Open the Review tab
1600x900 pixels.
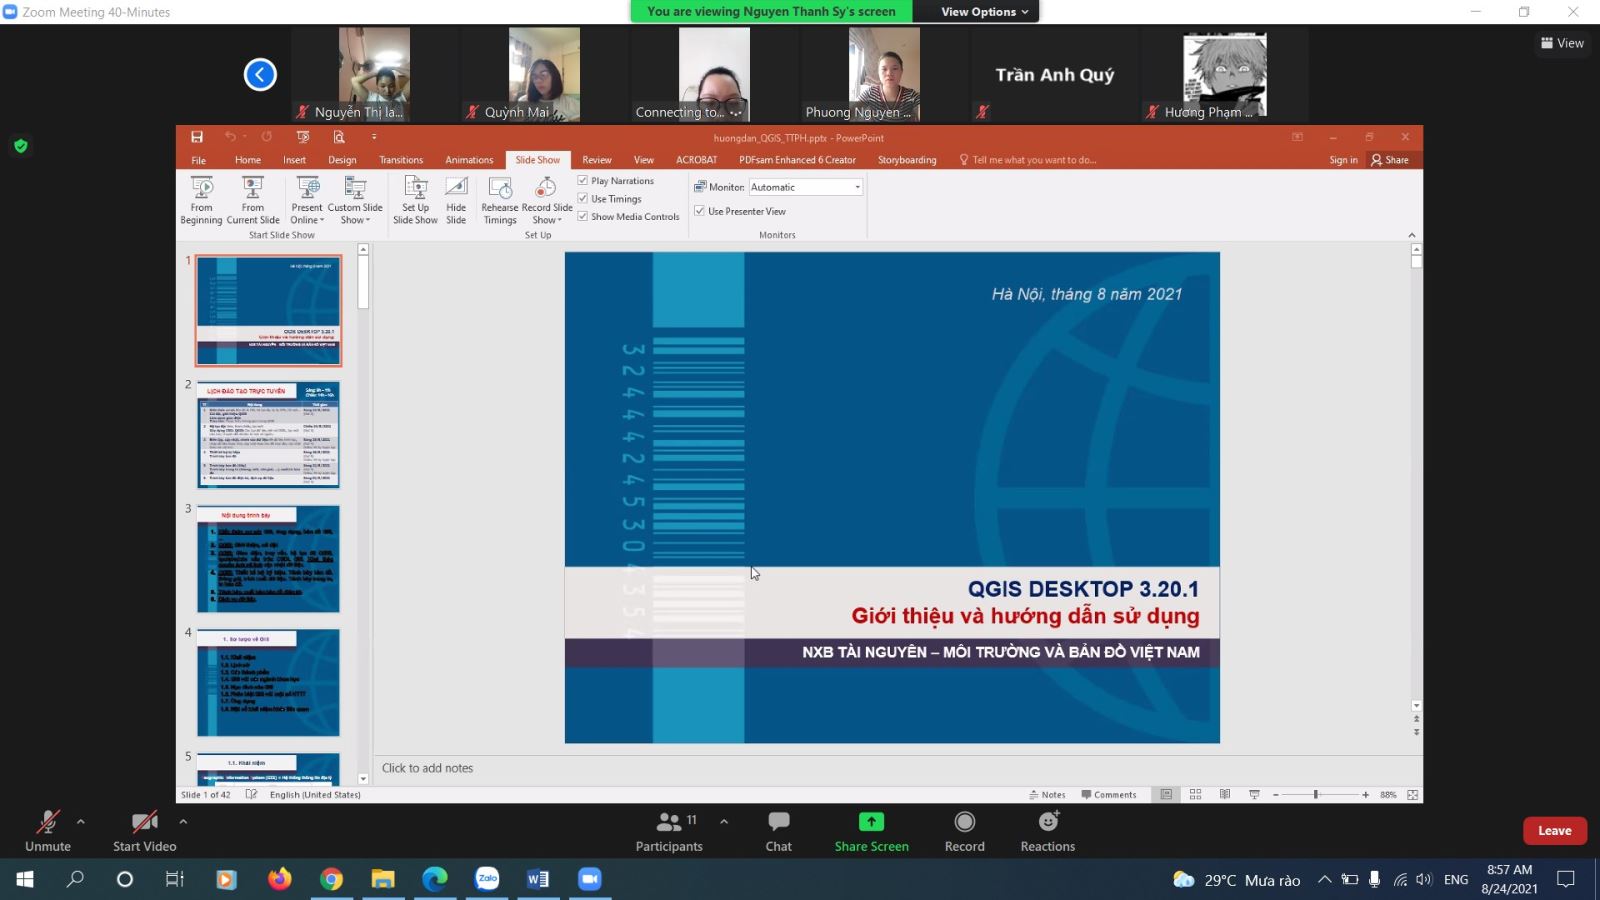tap(597, 160)
